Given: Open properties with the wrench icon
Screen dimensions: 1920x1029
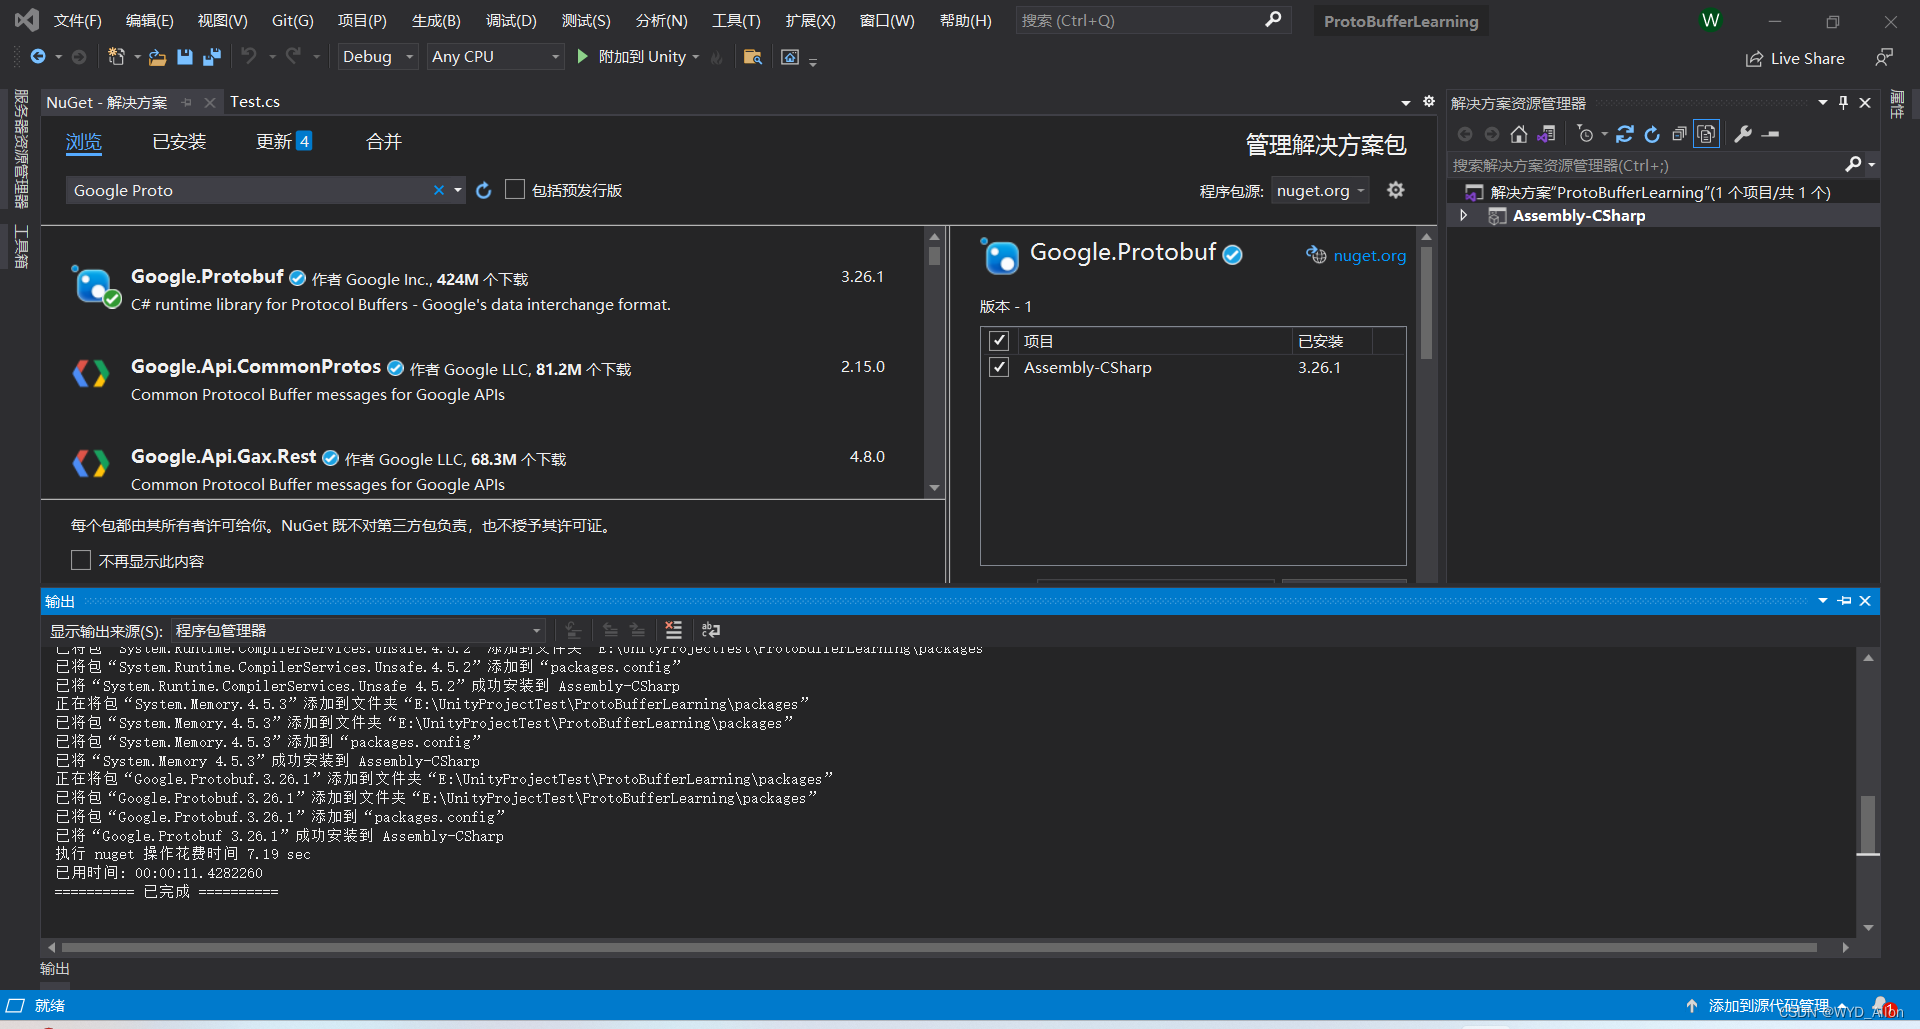Looking at the screenshot, I should (x=1743, y=134).
